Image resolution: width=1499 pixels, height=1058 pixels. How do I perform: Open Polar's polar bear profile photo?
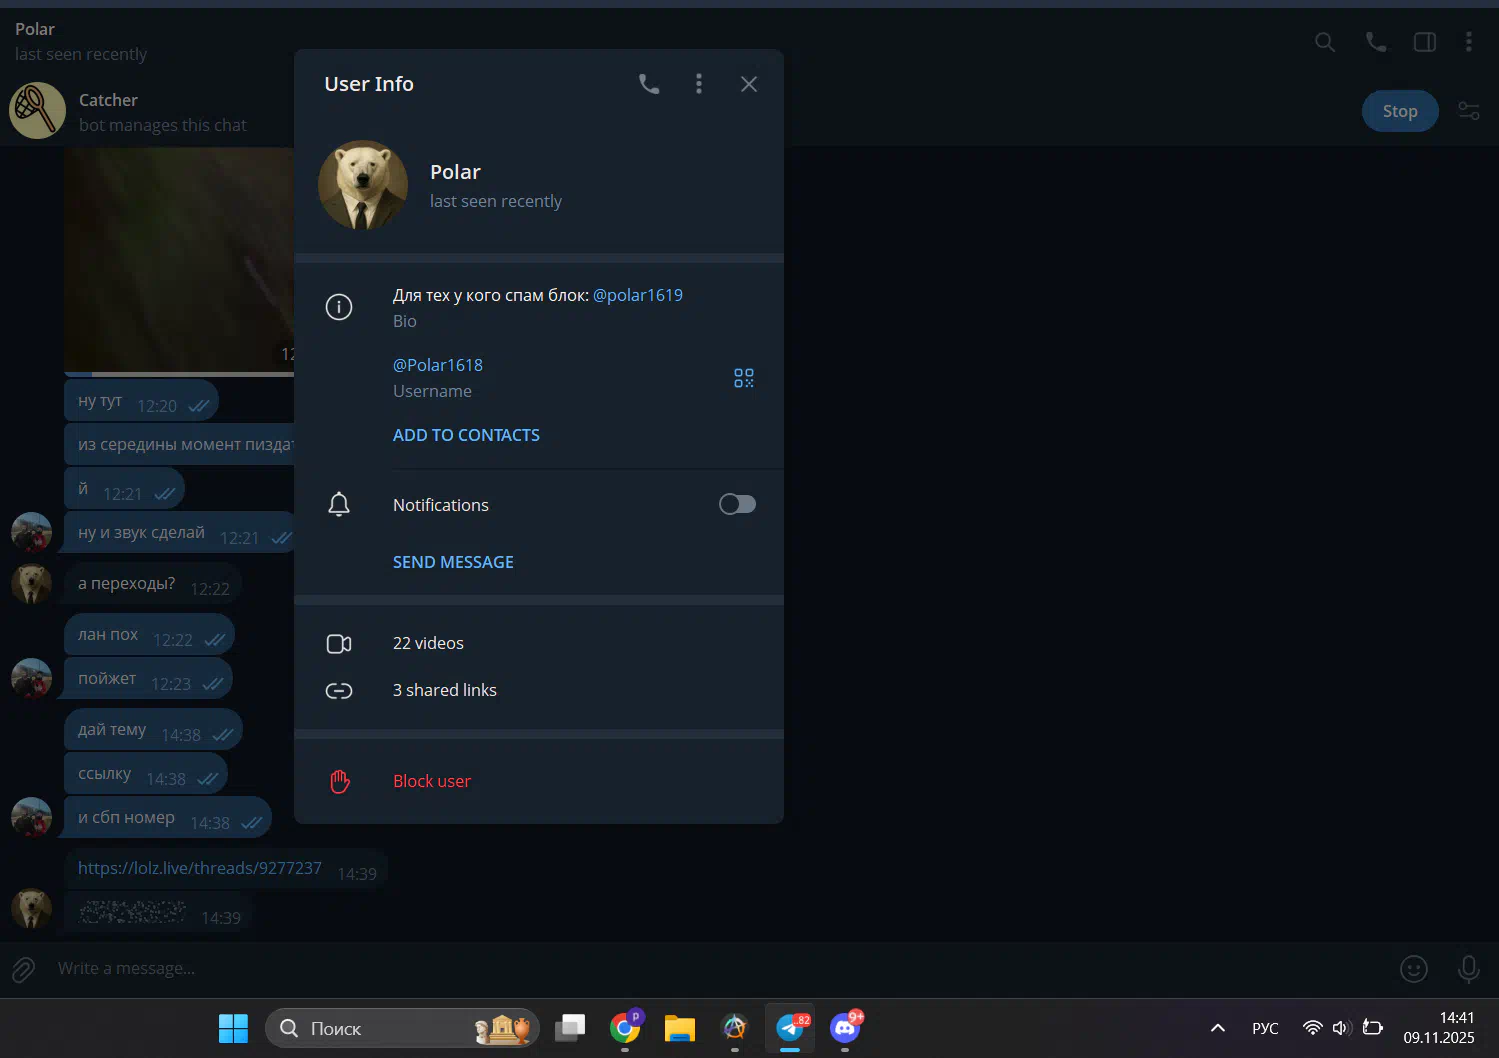click(x=363, y=185)
